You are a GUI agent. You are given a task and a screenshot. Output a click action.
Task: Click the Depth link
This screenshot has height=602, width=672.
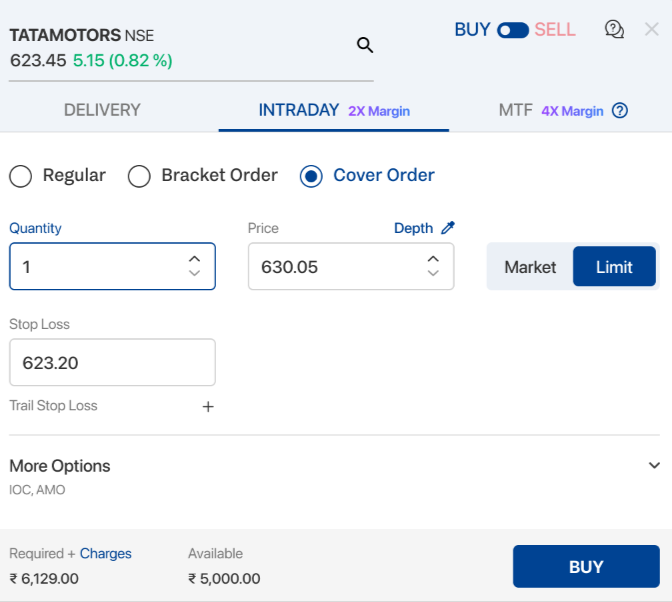click(x=413, y=228)
